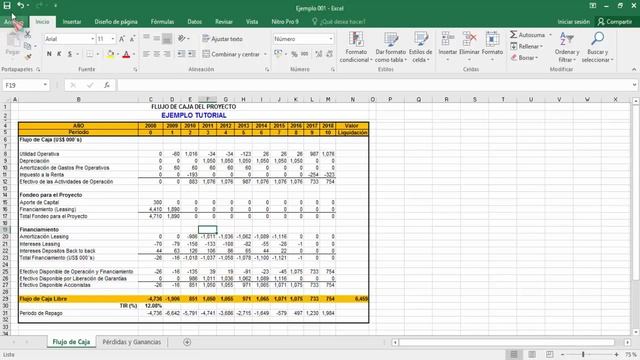This screenshot has width=640, height=360.
Task: Decrease font size with small A icon
Action: click(132, 39)
